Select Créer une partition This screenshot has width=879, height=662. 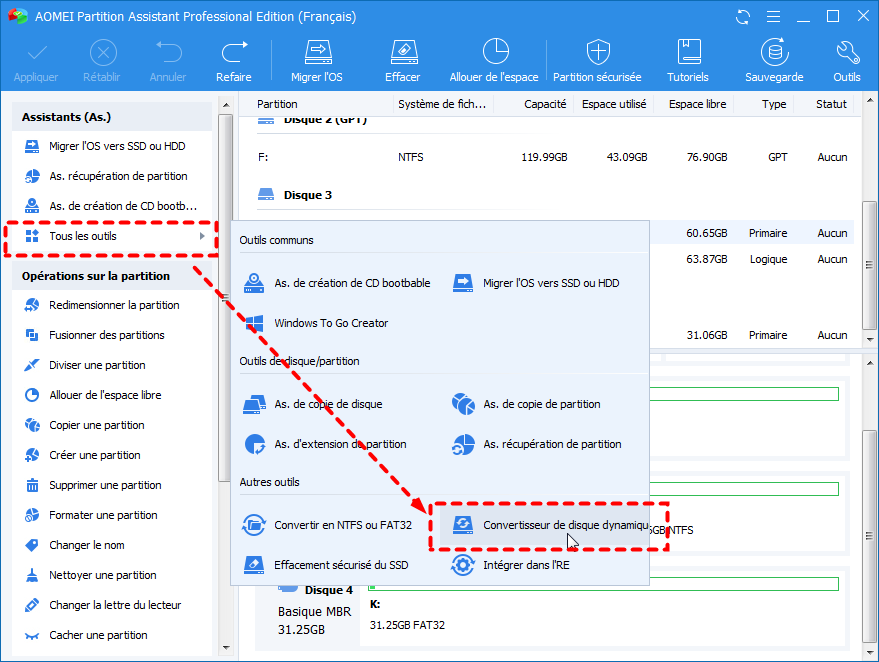point(112,455)
